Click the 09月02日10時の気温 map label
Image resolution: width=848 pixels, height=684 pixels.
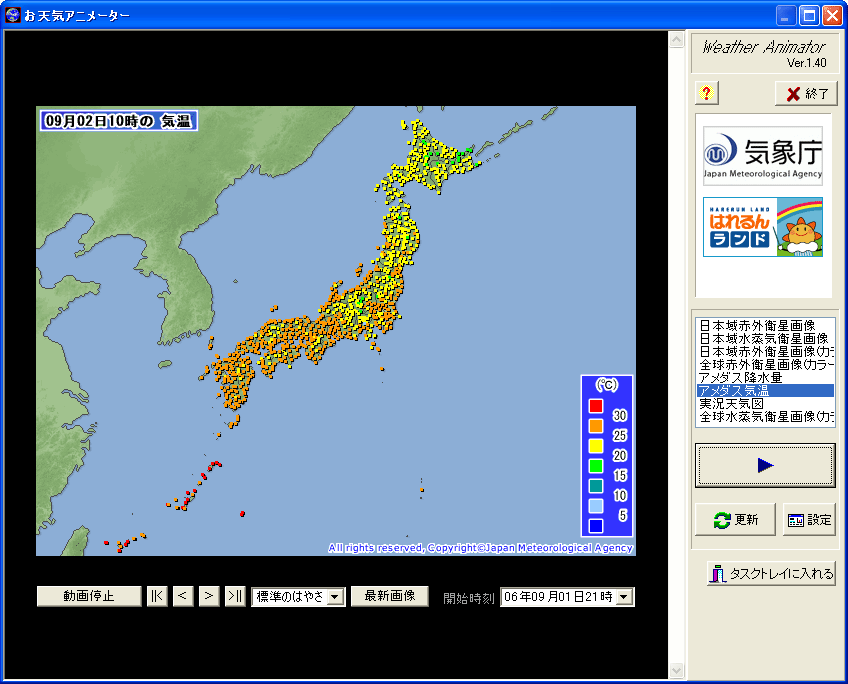(x=118, y=121)
